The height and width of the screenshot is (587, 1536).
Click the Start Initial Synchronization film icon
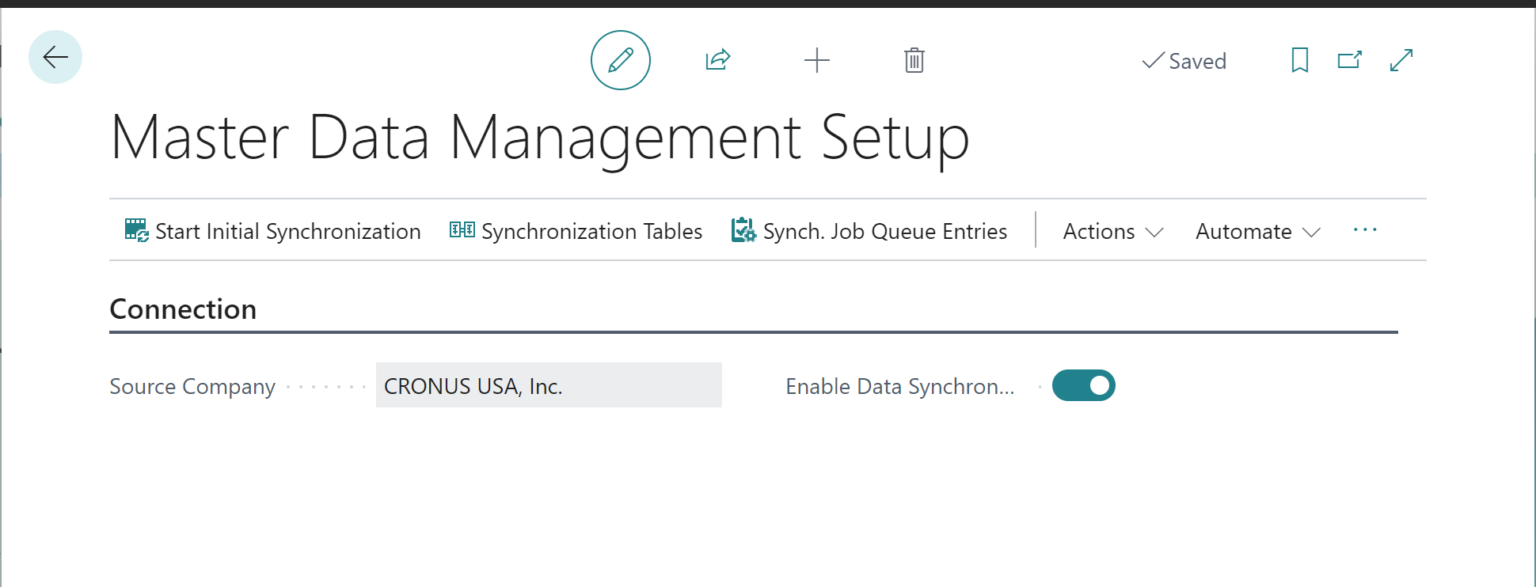coord(135,229)
